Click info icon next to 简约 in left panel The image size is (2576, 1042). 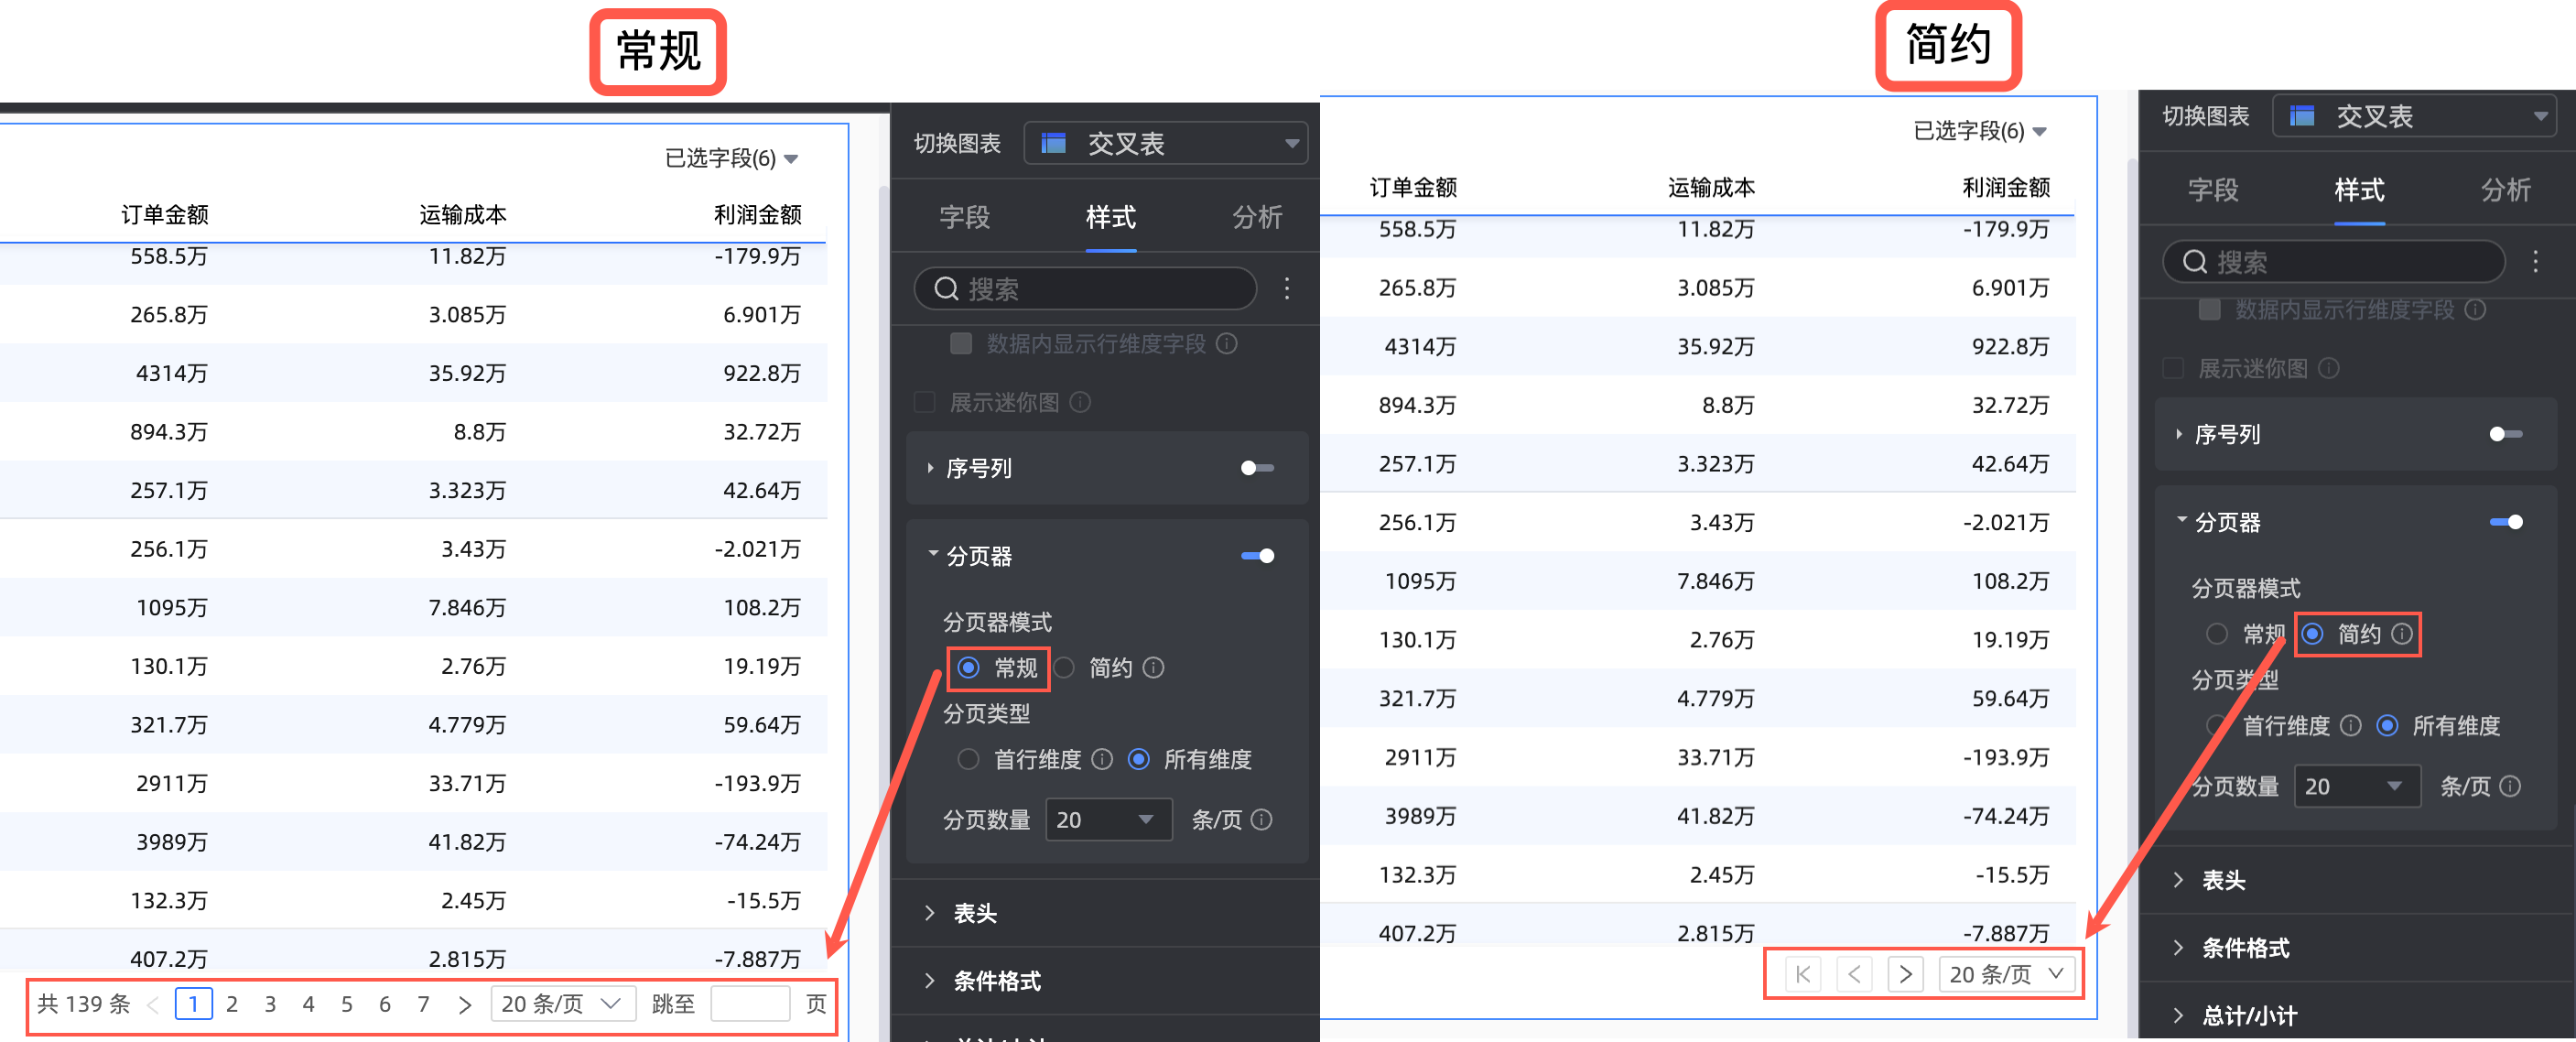tap(1153, 667)
